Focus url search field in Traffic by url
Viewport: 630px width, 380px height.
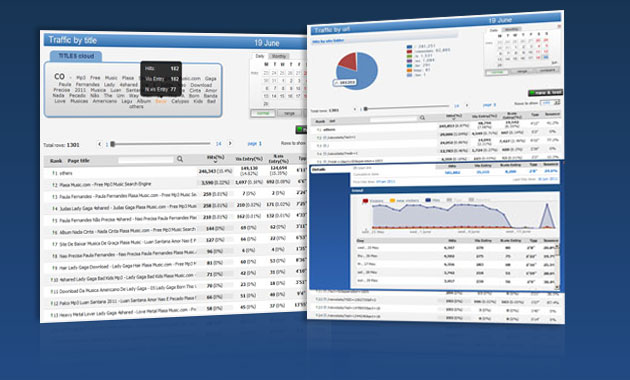coord(394,119)
